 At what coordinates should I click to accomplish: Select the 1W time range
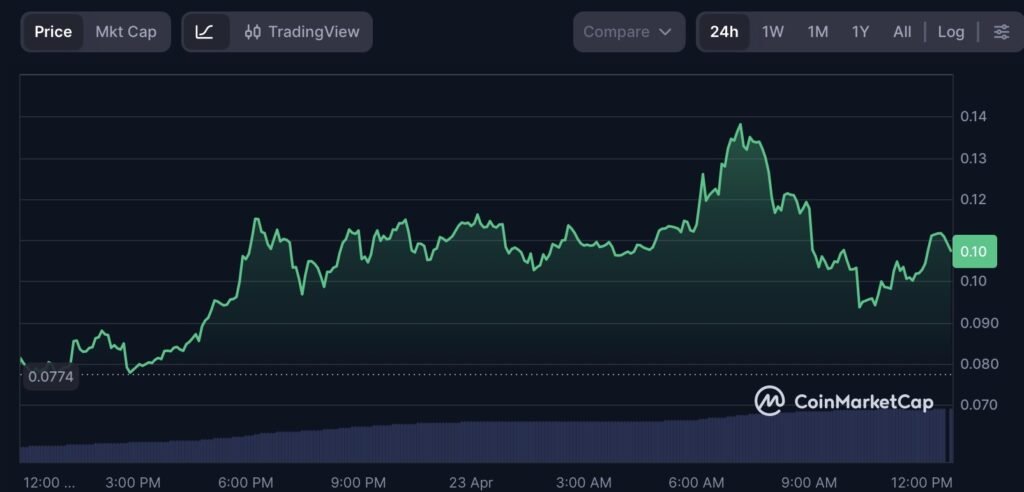(773, 32)
